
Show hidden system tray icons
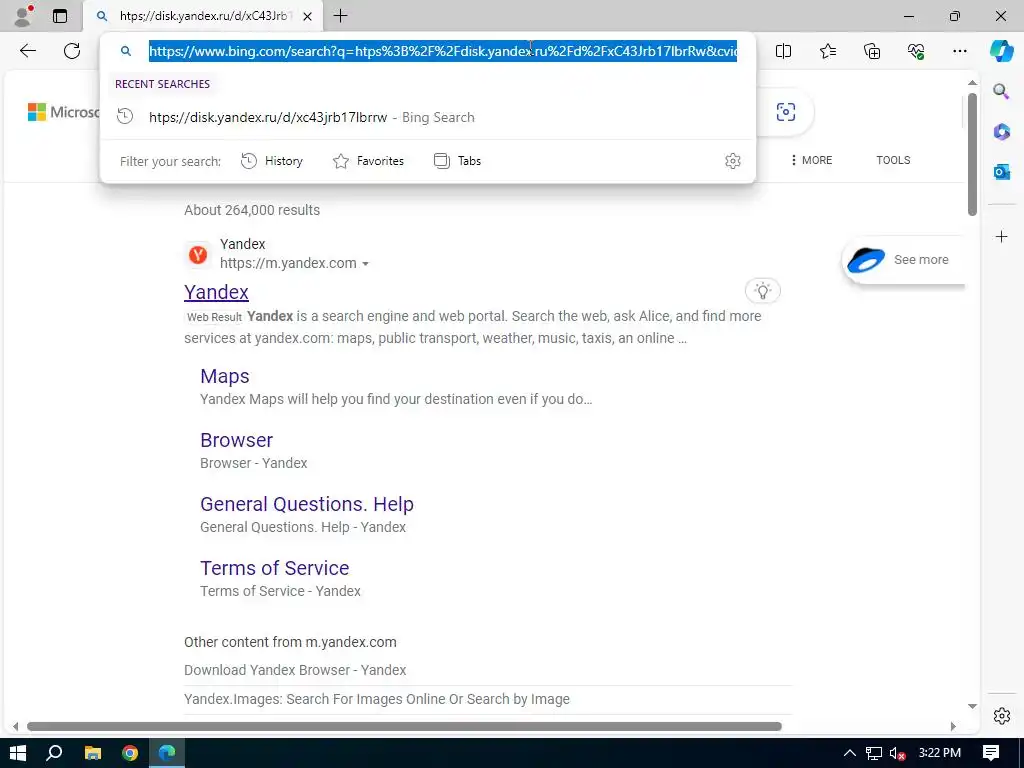[850, 753]
